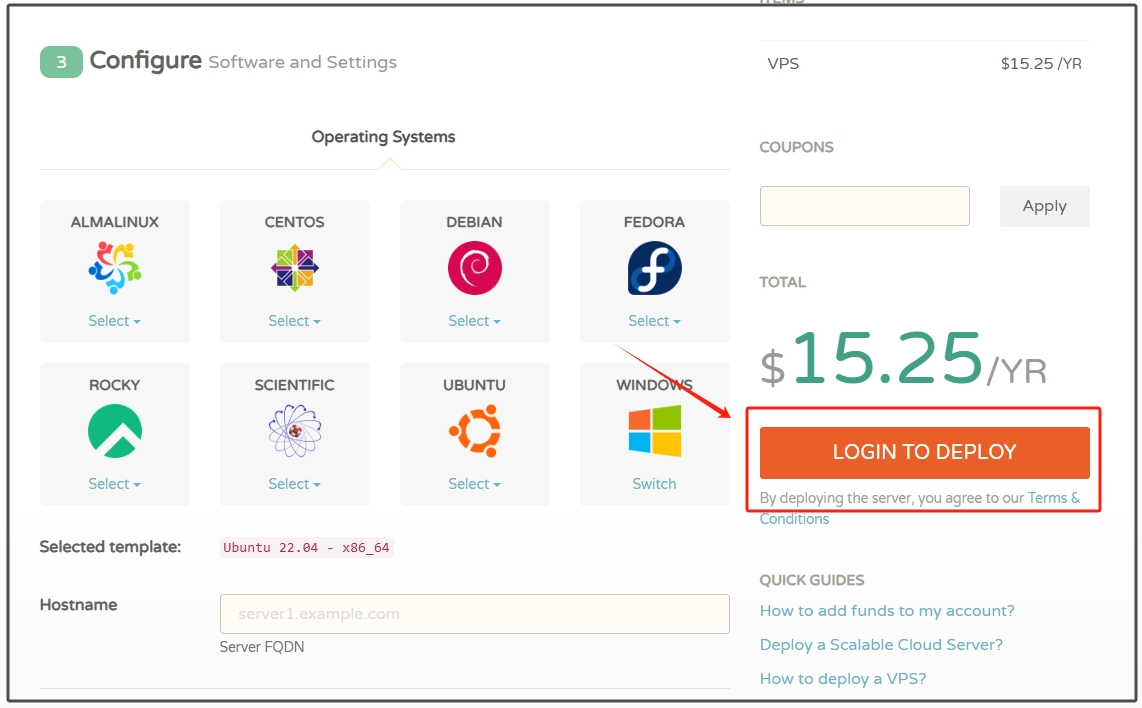Click the LOGIN TO DEPLOY button
Image resolution: width=1142 pixels, height=708 pixels.
pyautogui.click(x=924, y=452)
